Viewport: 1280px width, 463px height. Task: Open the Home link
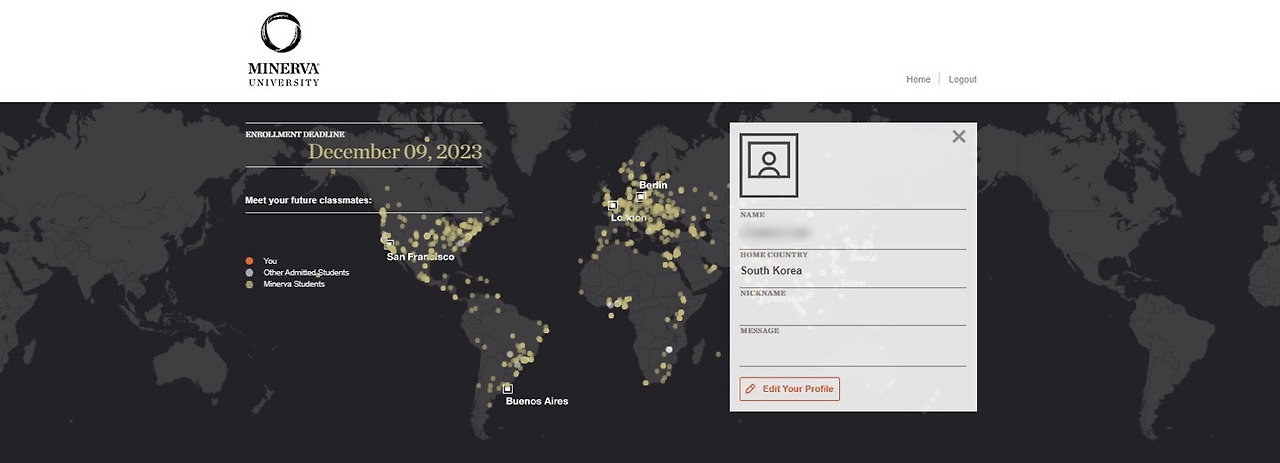pyautogui.click(x=918, y=79)
